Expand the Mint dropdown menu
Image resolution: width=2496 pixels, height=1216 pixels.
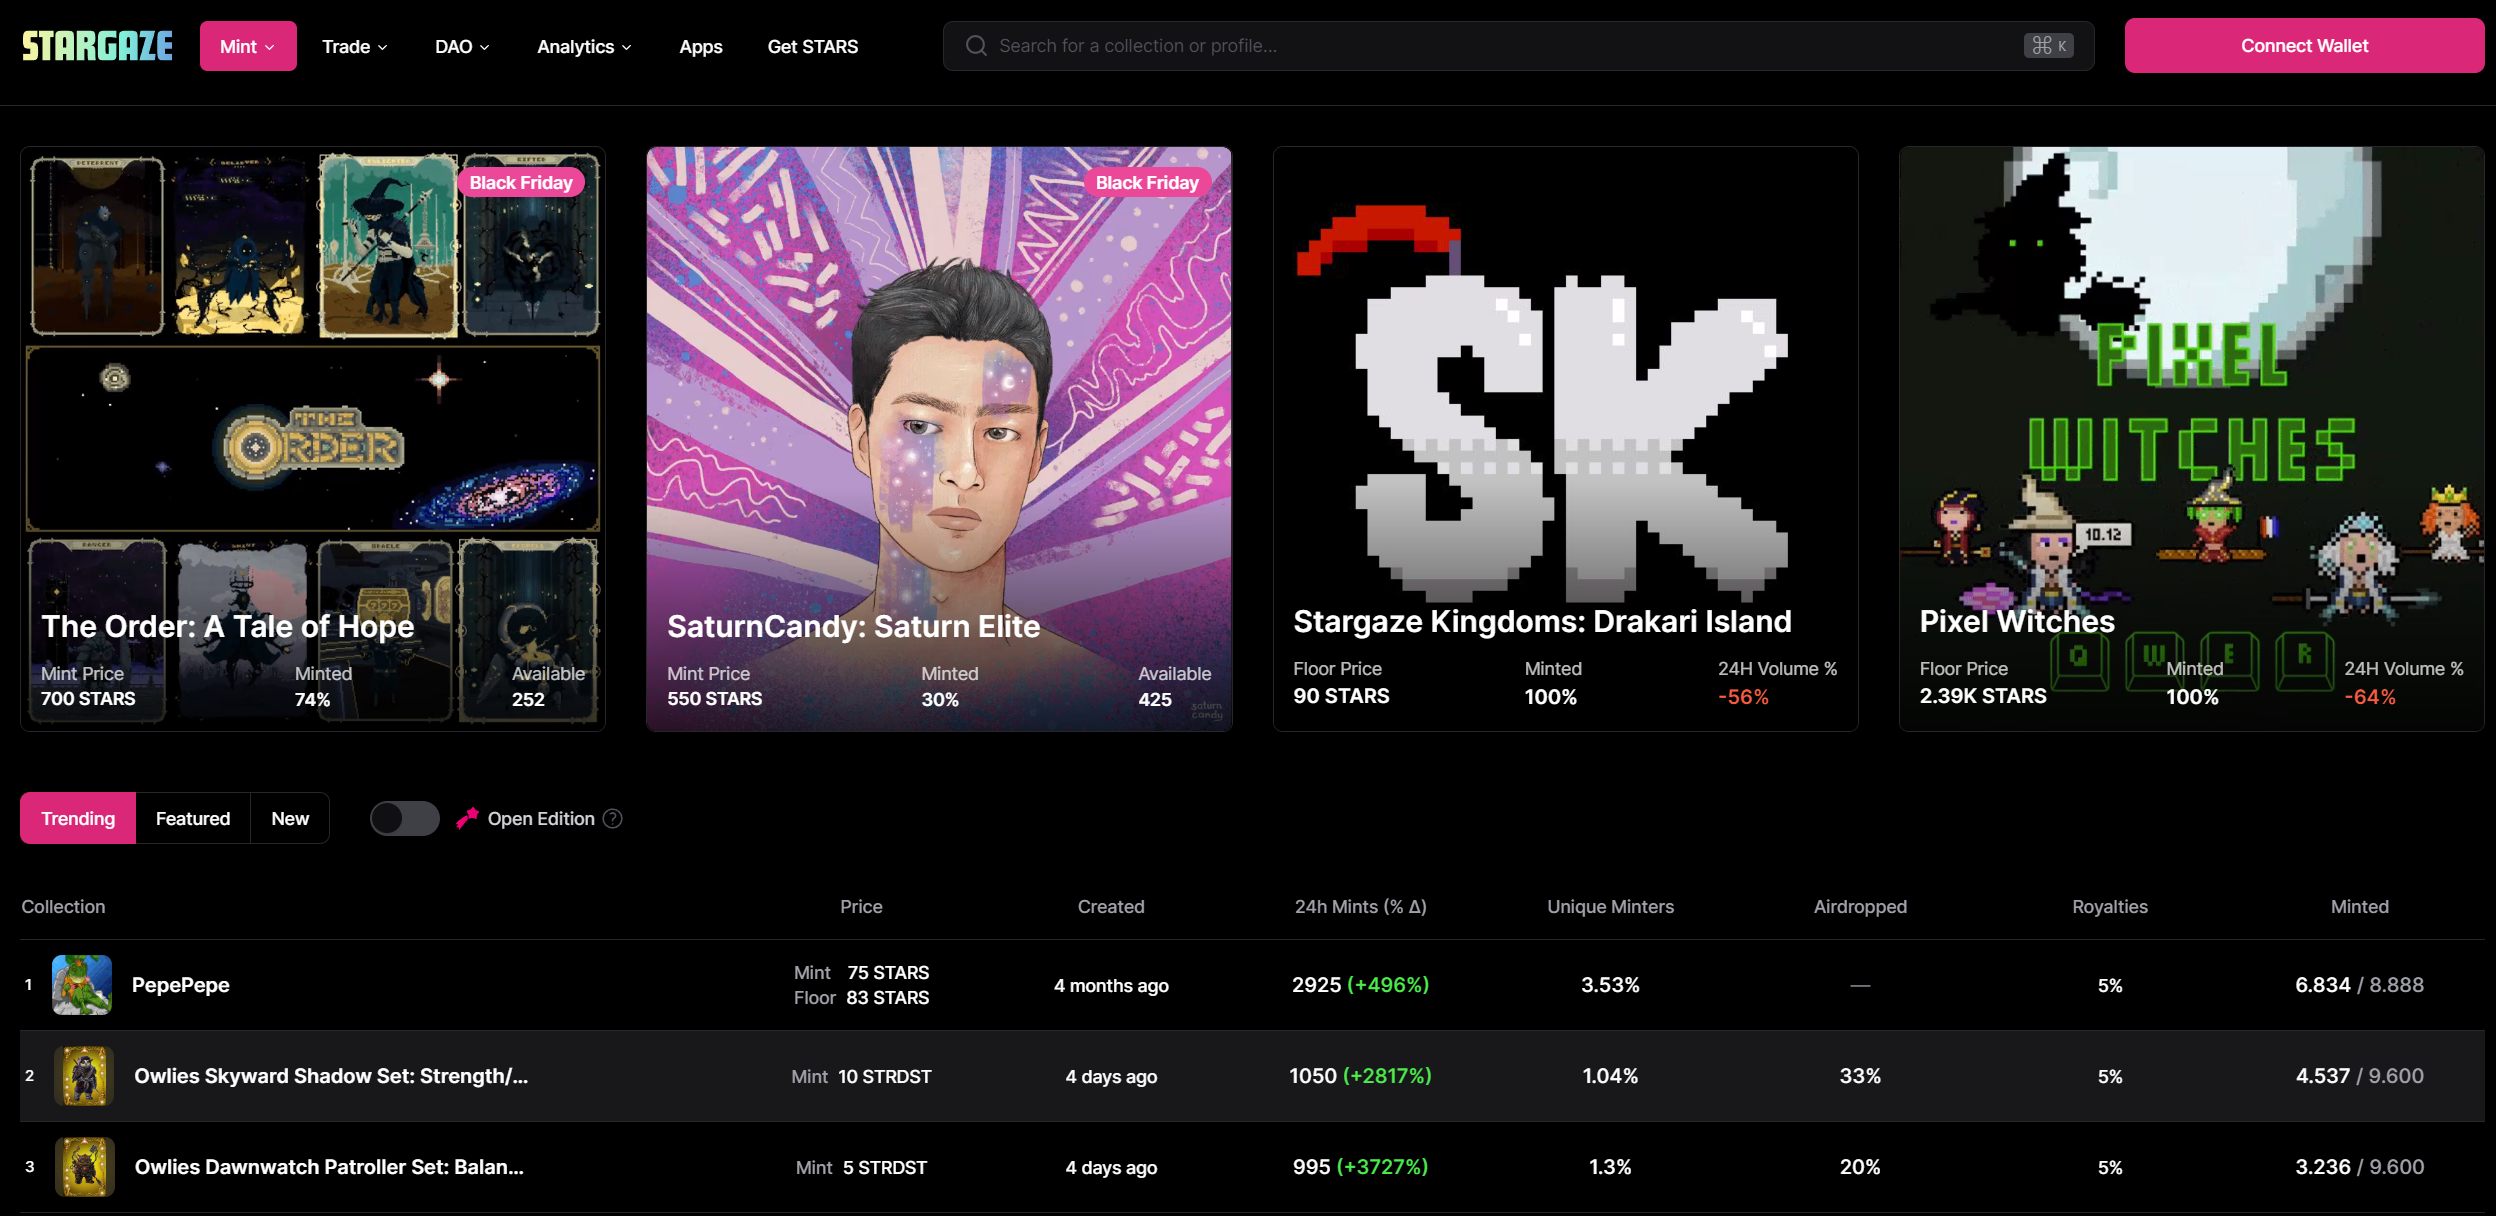pyautogui.click(x=248, y=46)
